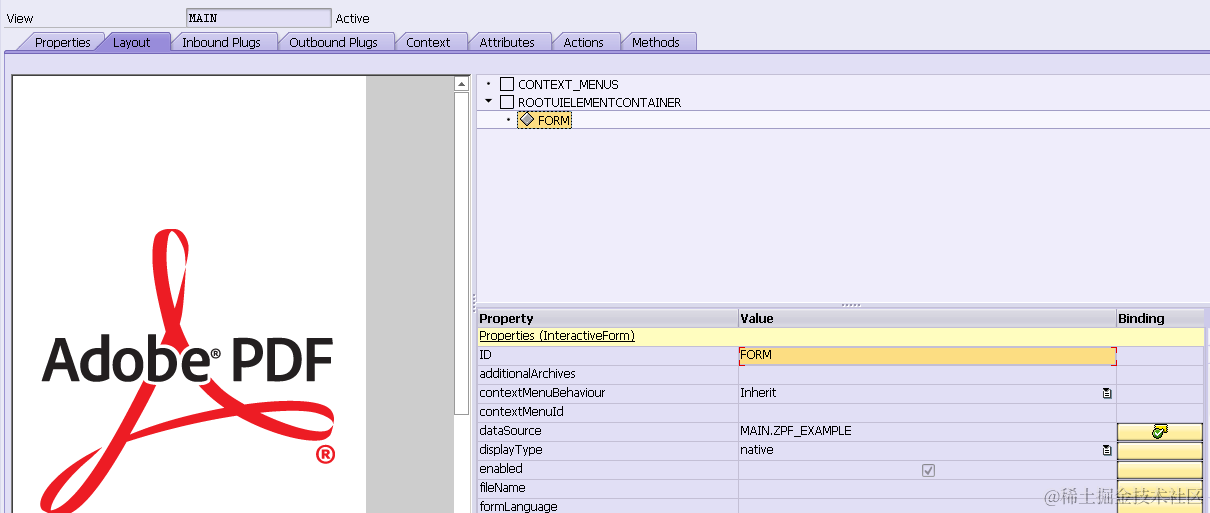This screenshot has width=1210, height=513.
Task: Click the fileName property name
Action: [x=502, y=488]
